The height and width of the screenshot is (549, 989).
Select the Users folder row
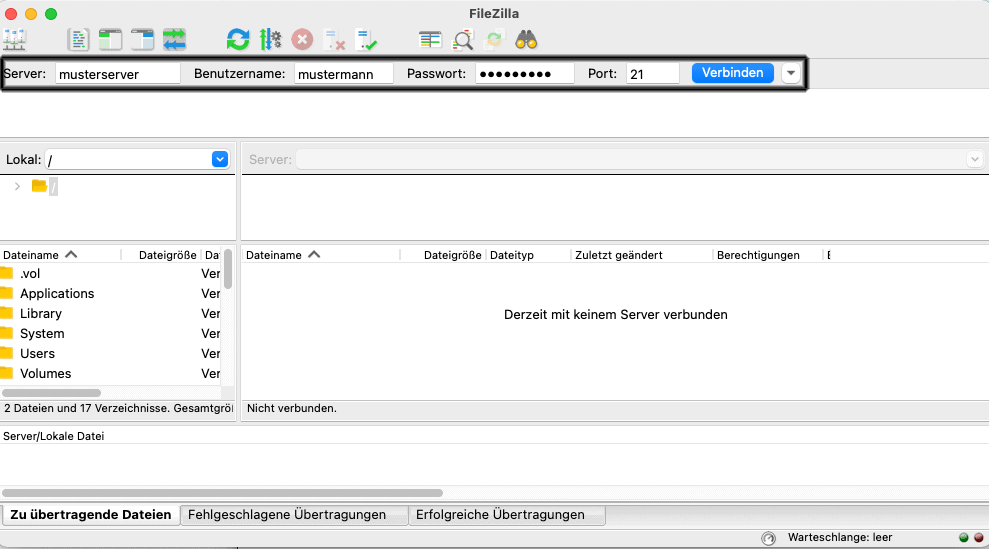tap(111, 353)
